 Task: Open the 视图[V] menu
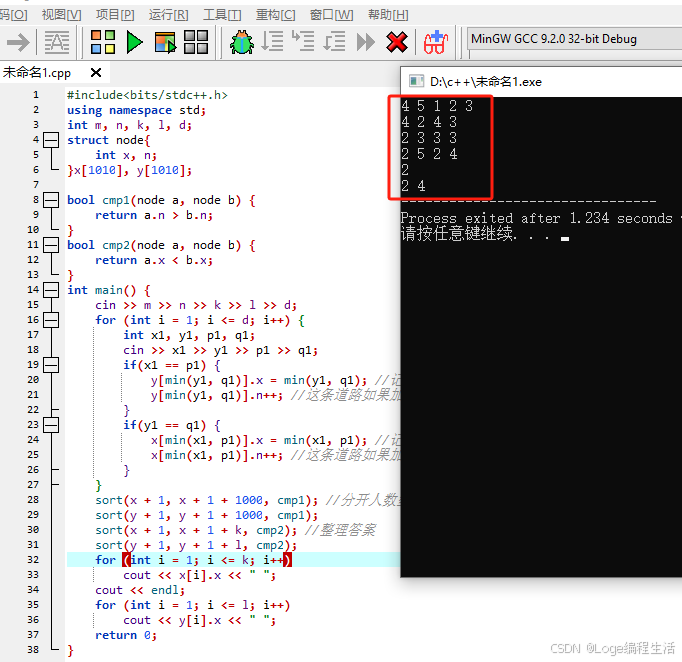tap(61, 15)
